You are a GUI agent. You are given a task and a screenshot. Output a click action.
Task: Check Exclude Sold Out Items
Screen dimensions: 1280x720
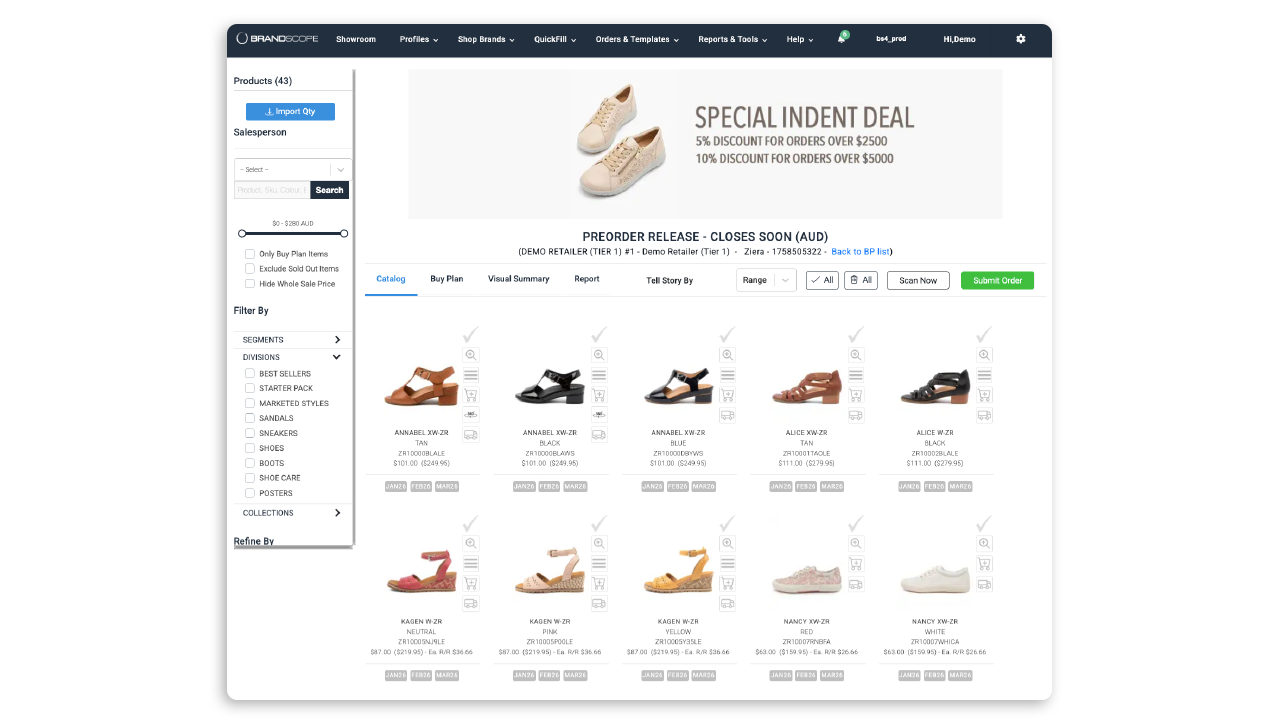coord(249,268)
